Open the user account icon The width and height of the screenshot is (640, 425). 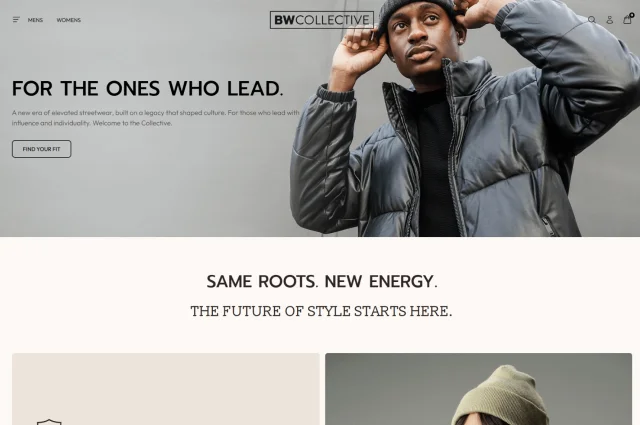(609, 20)
